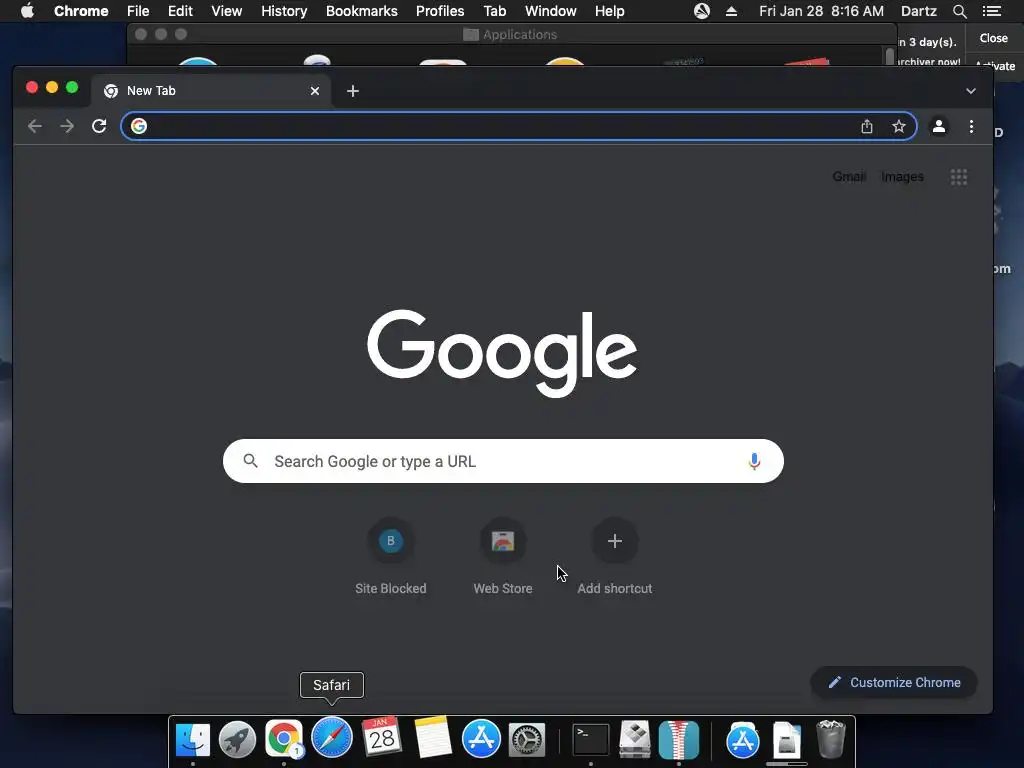
Task: Expand the tab search chevron
Action: tap(970, 91)
